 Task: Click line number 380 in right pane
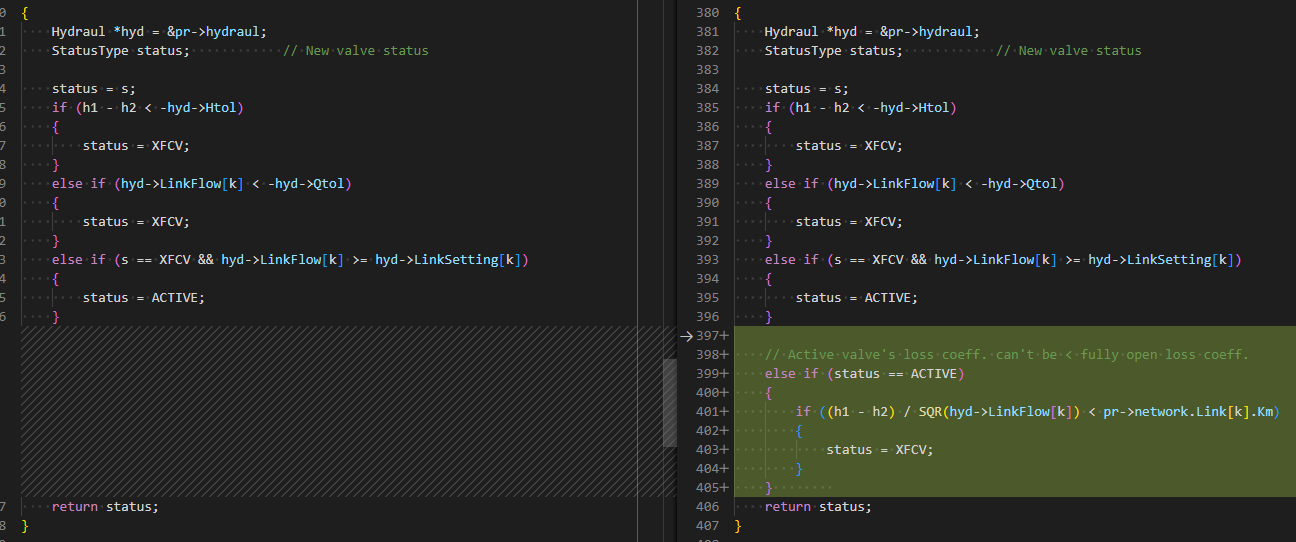706,13
